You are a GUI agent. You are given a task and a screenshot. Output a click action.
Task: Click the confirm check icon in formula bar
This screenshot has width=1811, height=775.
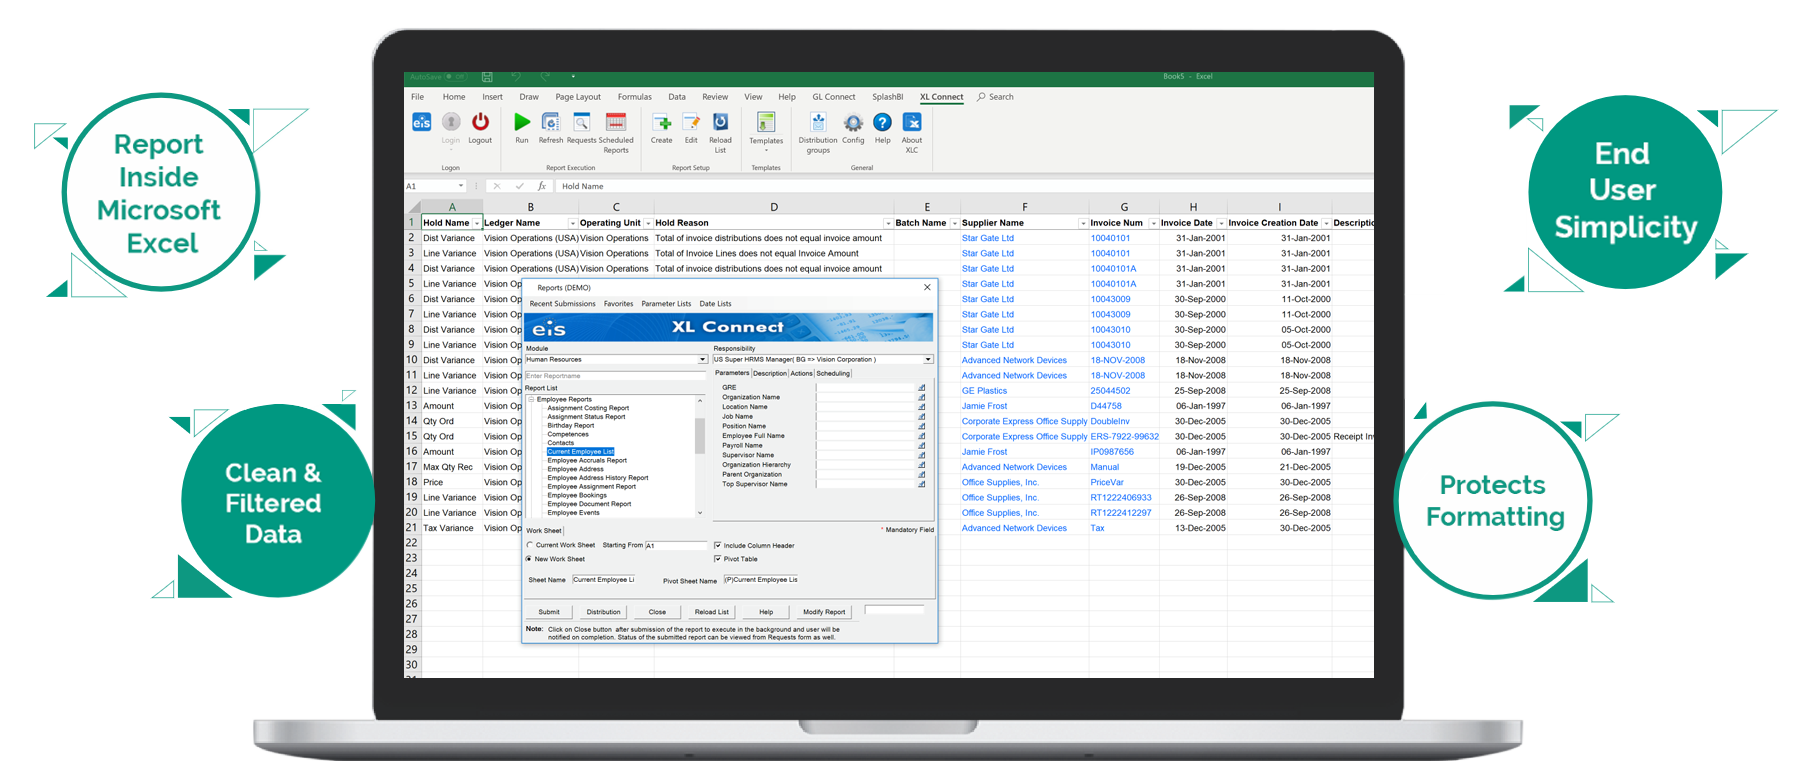[519, 186]
